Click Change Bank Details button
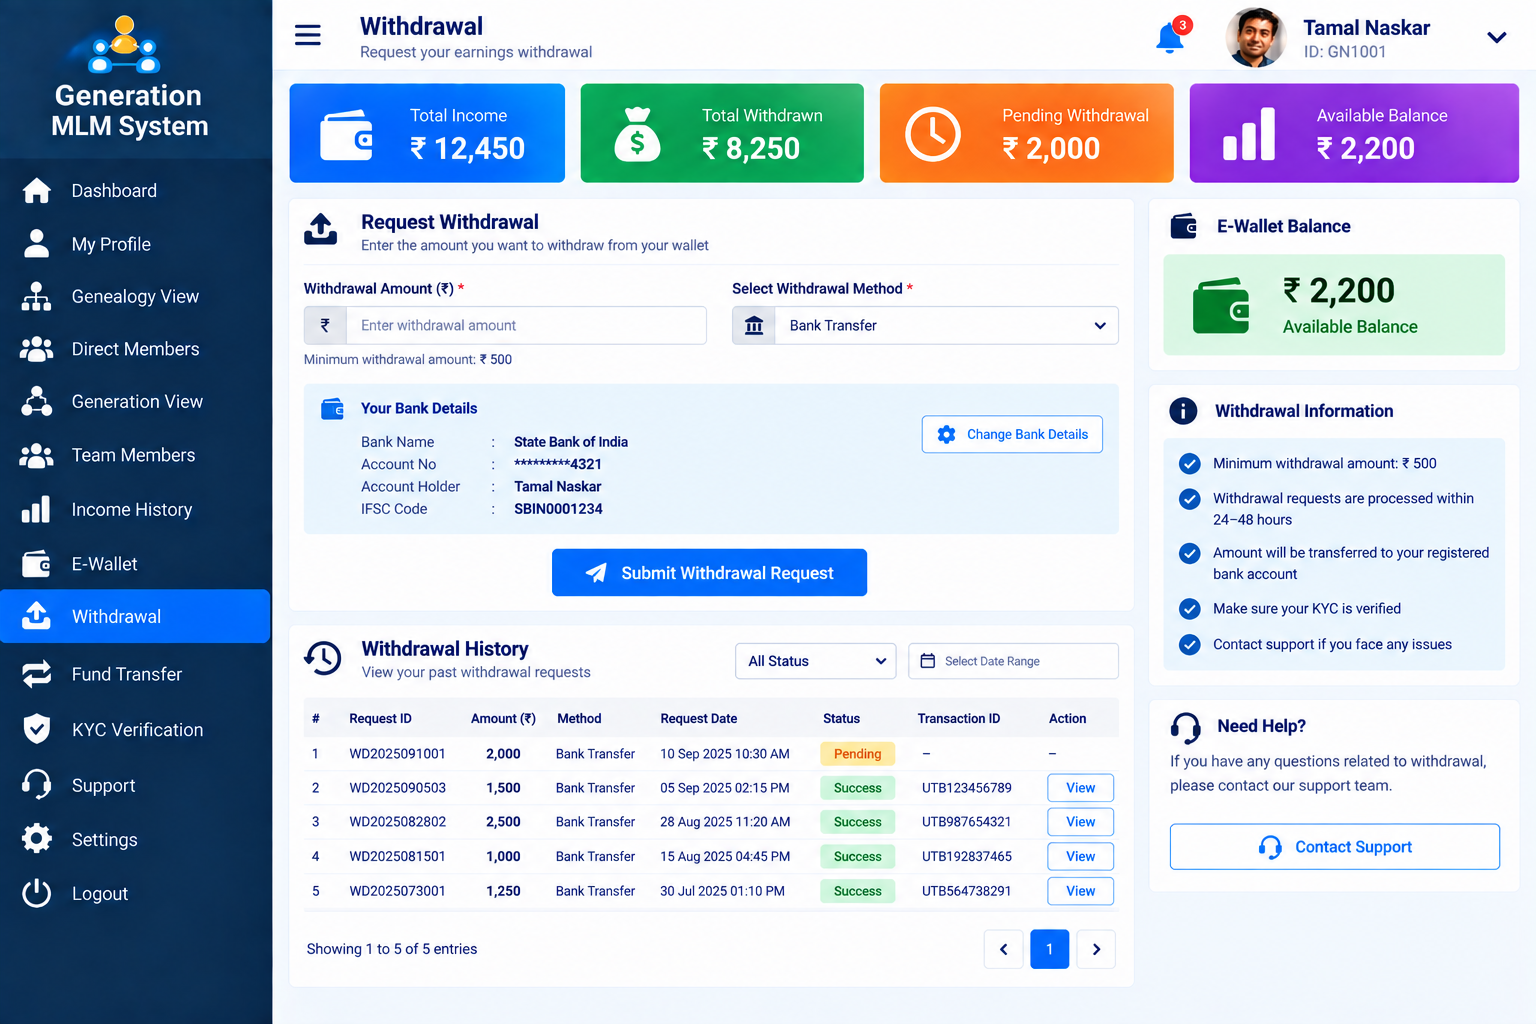The image size is (1536, 1024). click(x=1012, y=434)
